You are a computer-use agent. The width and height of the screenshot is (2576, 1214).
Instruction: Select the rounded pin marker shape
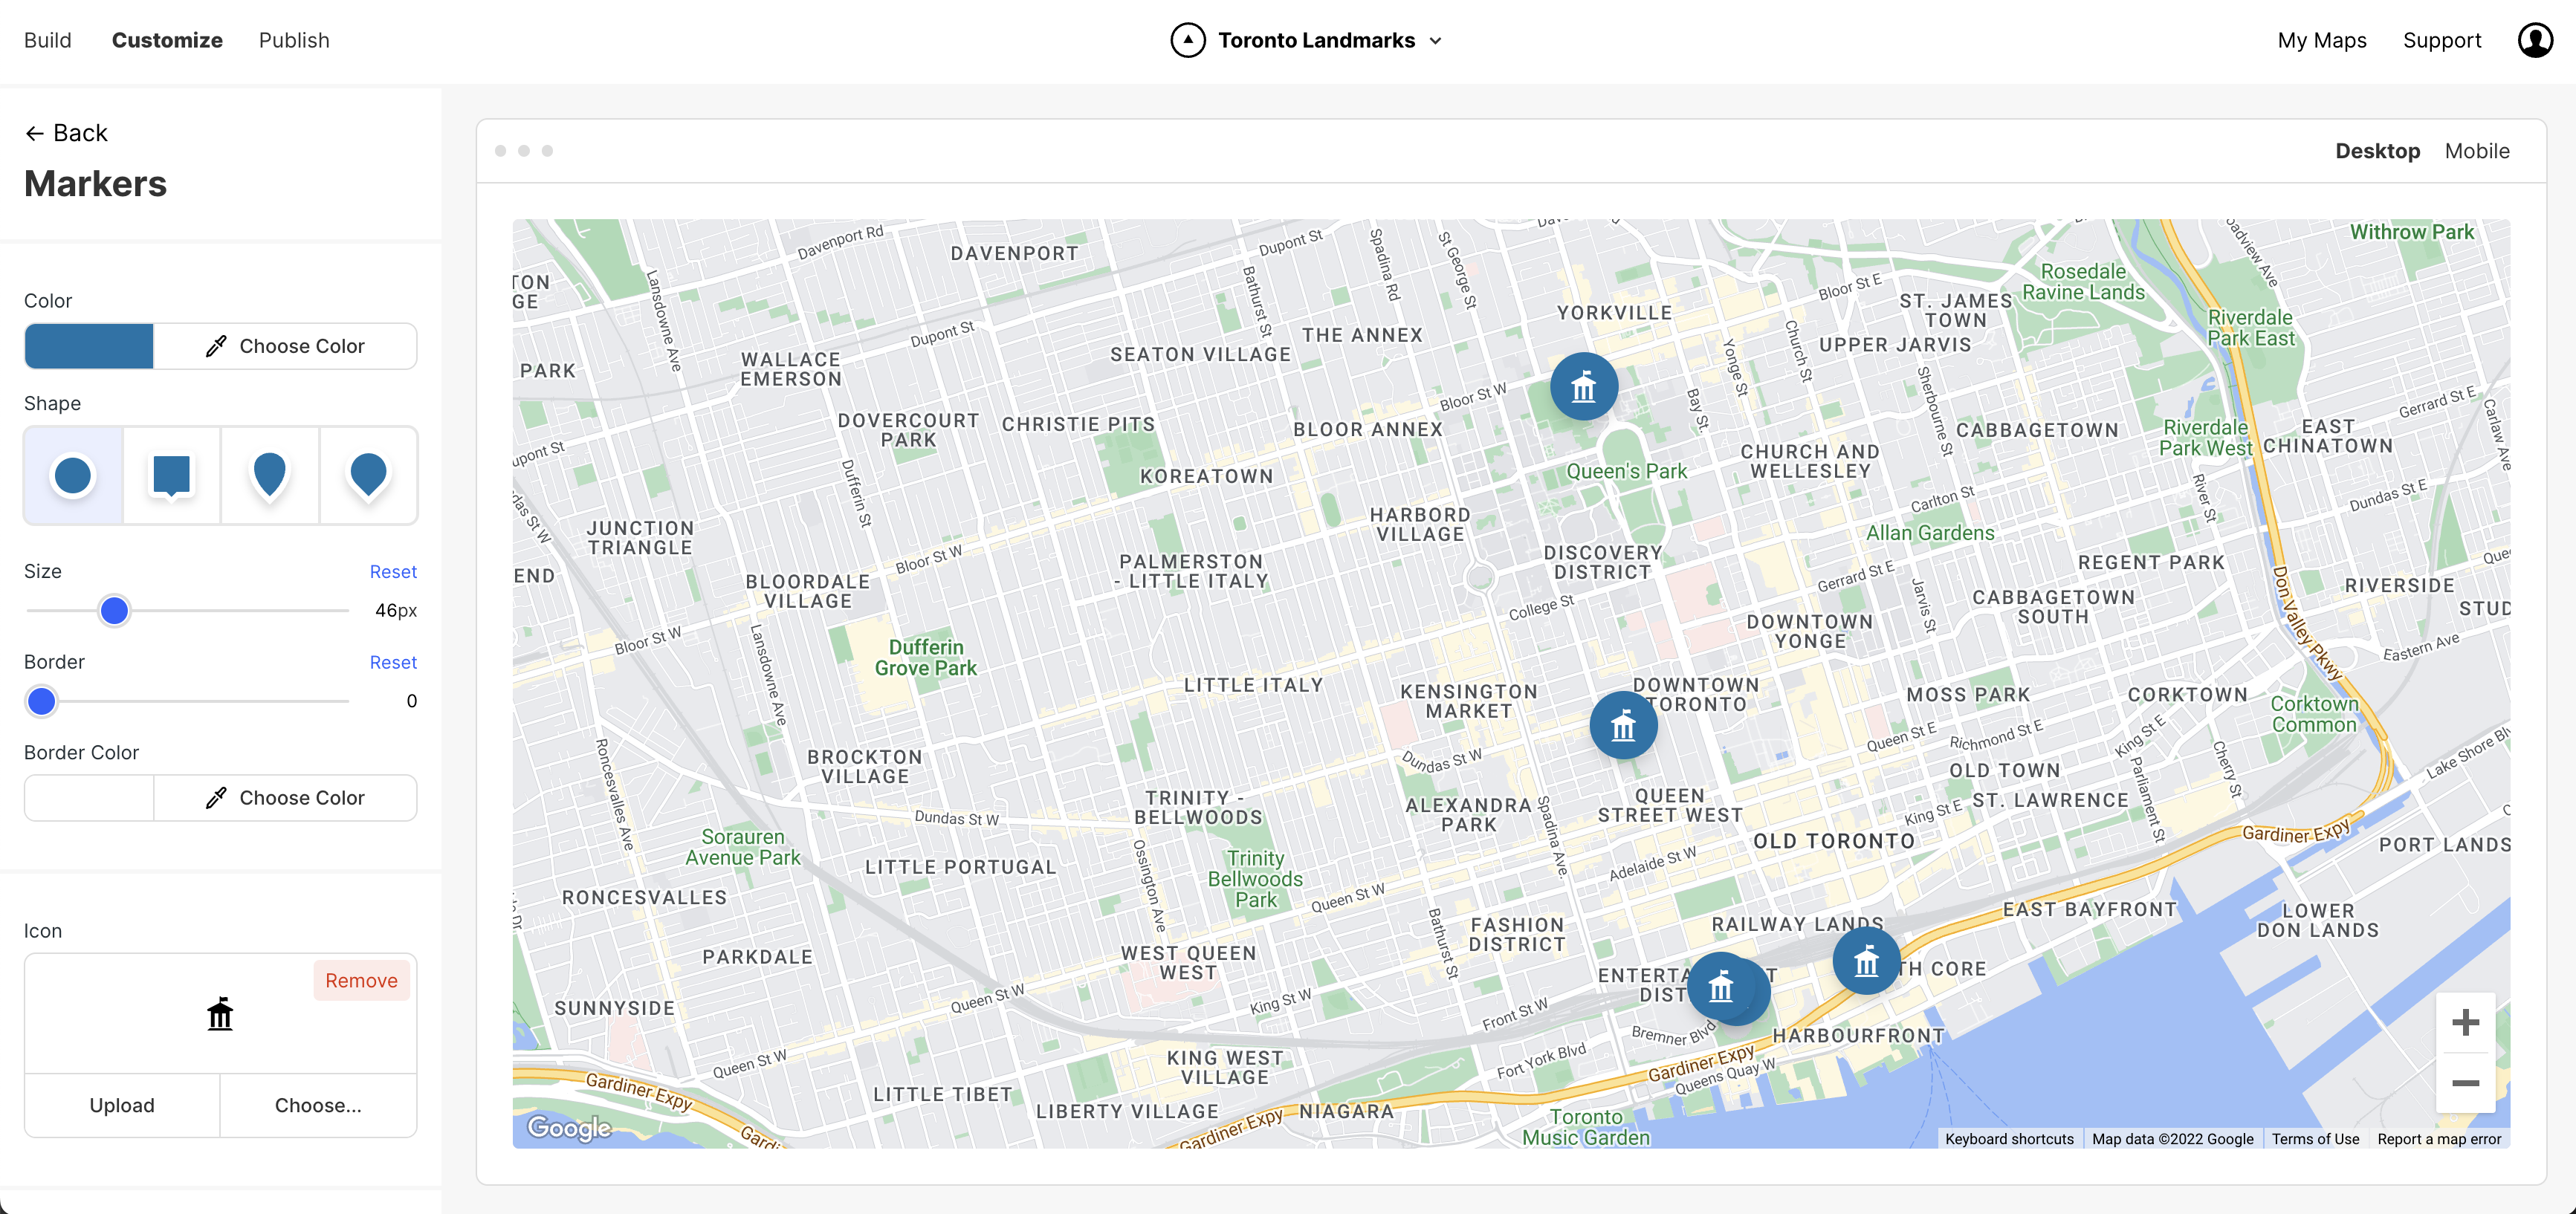point(368,475)
